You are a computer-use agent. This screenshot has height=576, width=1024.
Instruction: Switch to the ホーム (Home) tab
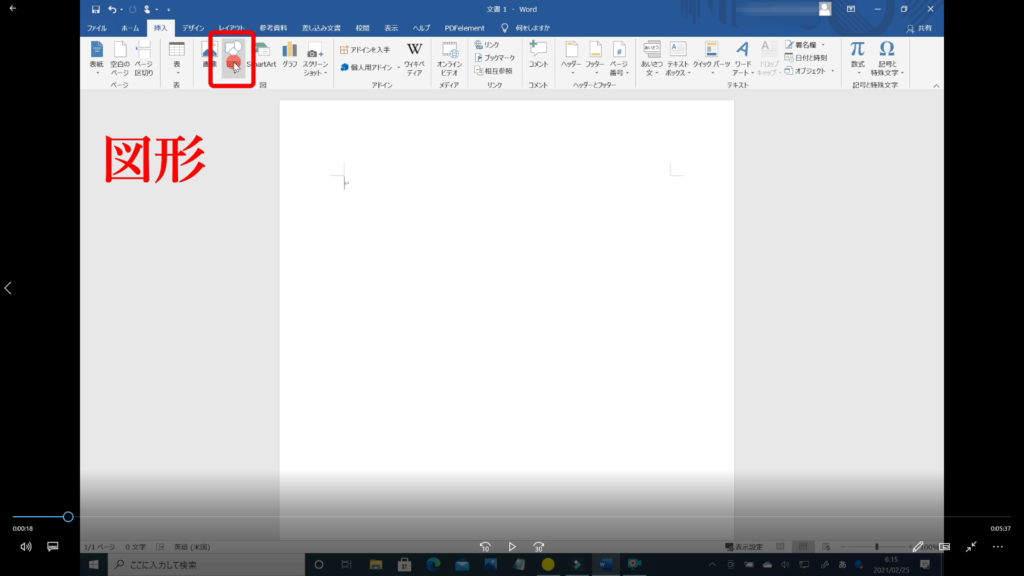tap(129, 28)
